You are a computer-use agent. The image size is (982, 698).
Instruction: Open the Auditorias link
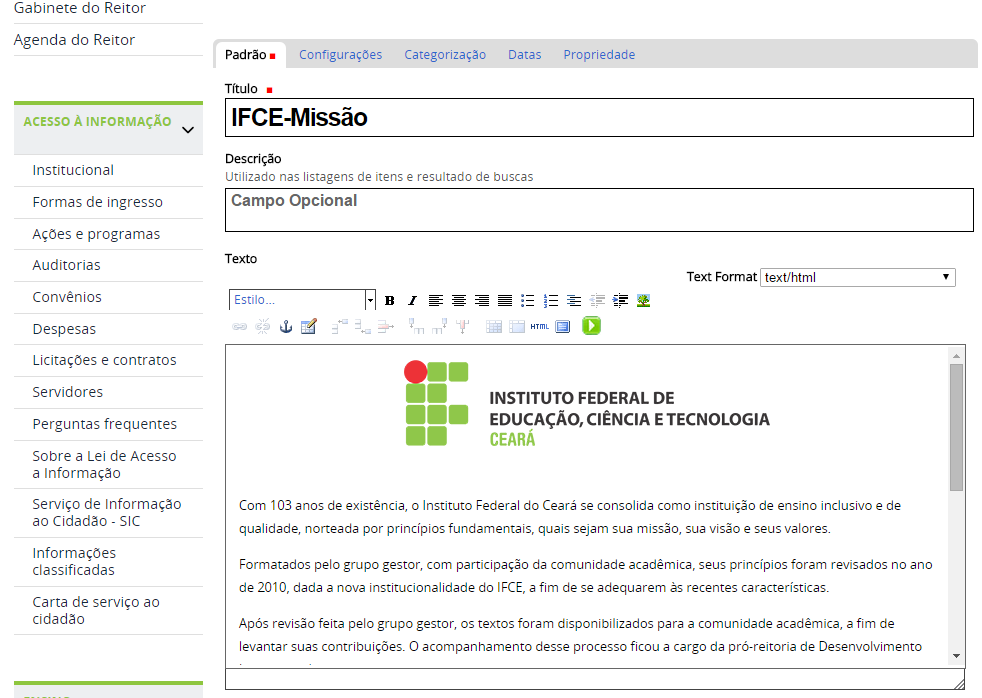tap(66, 265)
